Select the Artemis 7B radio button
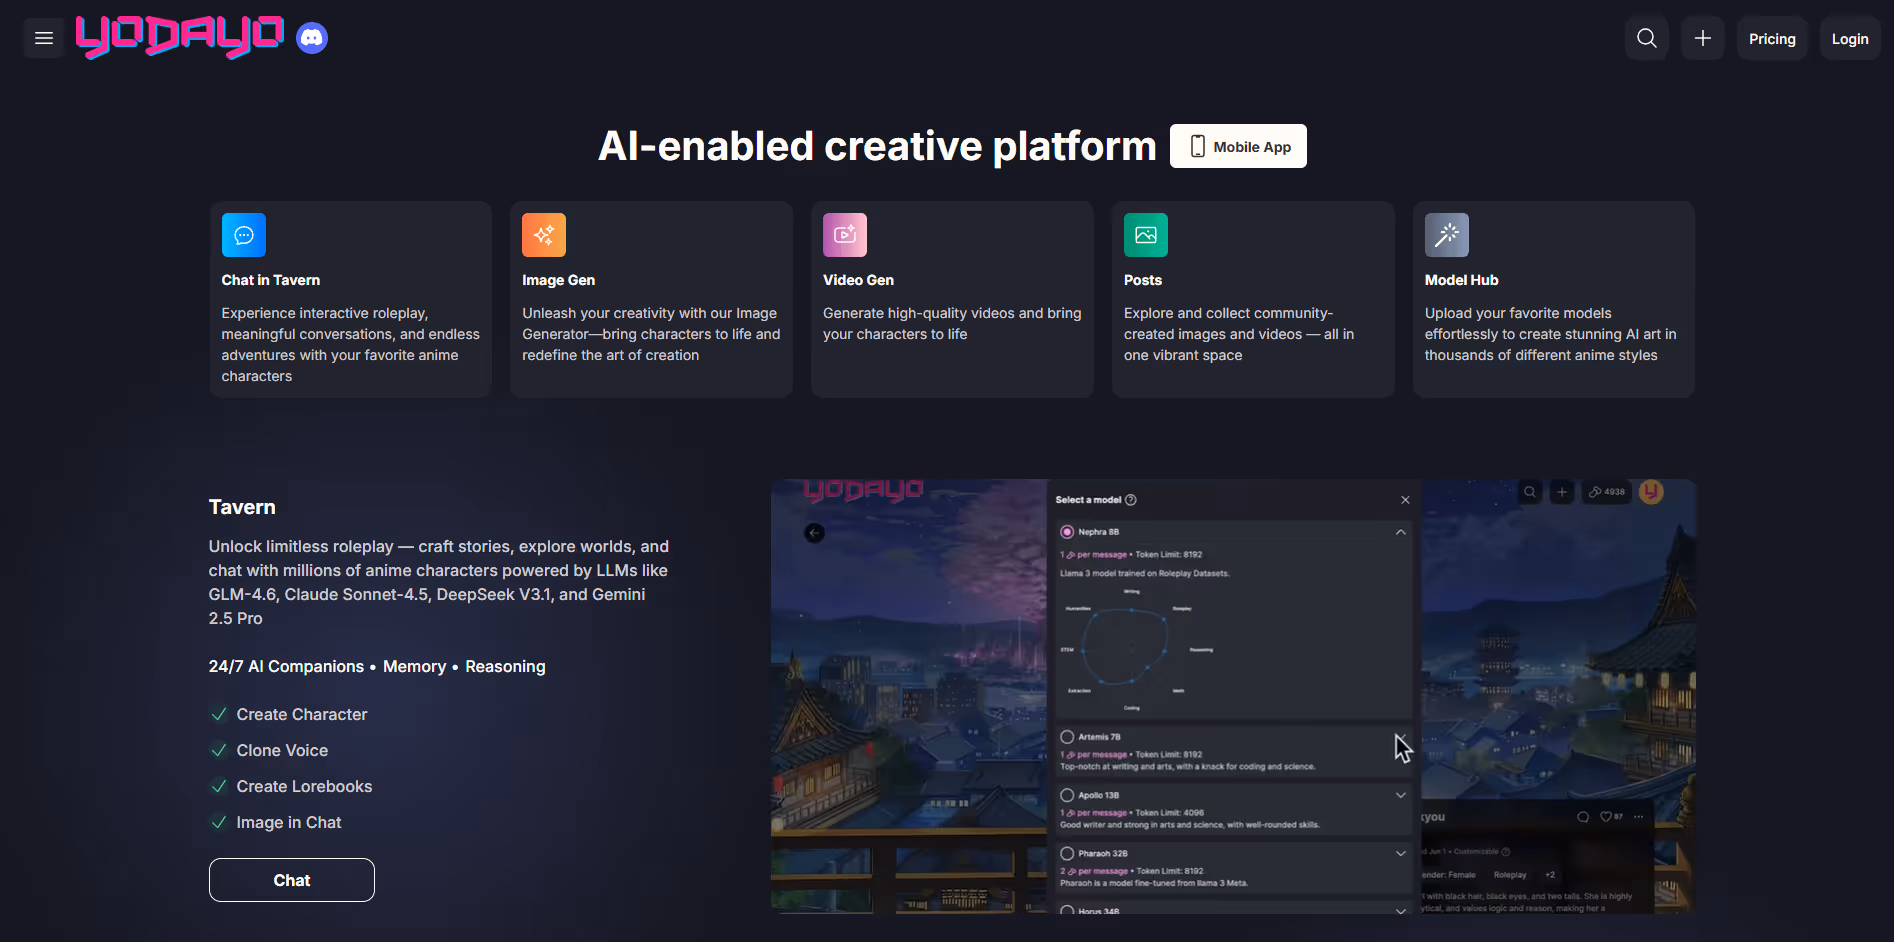Image resolution: width=1894 pixels, height=942 pixels. point(1067,737)
